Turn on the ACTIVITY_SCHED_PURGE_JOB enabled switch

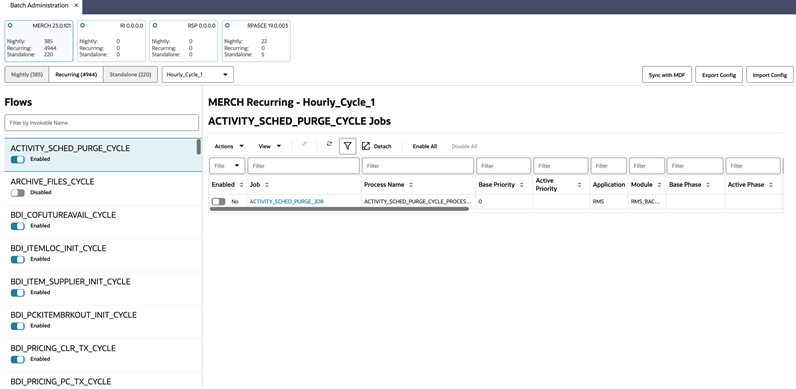point(219,202)
